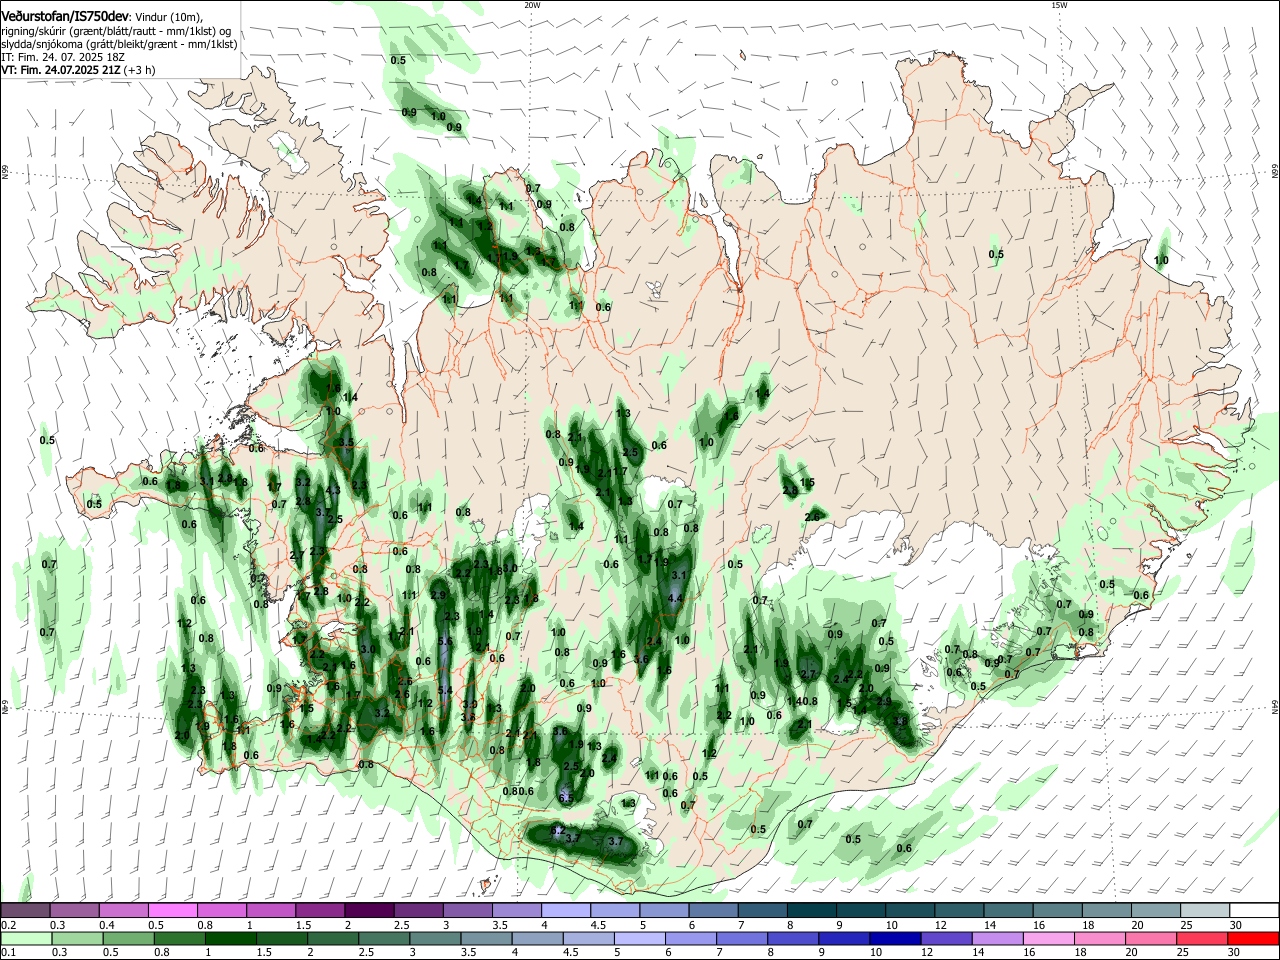Image resolution: width=1280 pixels, height=960 pixels.
Task: Pick the 0.2 swatch in upper legend row
Action: pos(25,910)
